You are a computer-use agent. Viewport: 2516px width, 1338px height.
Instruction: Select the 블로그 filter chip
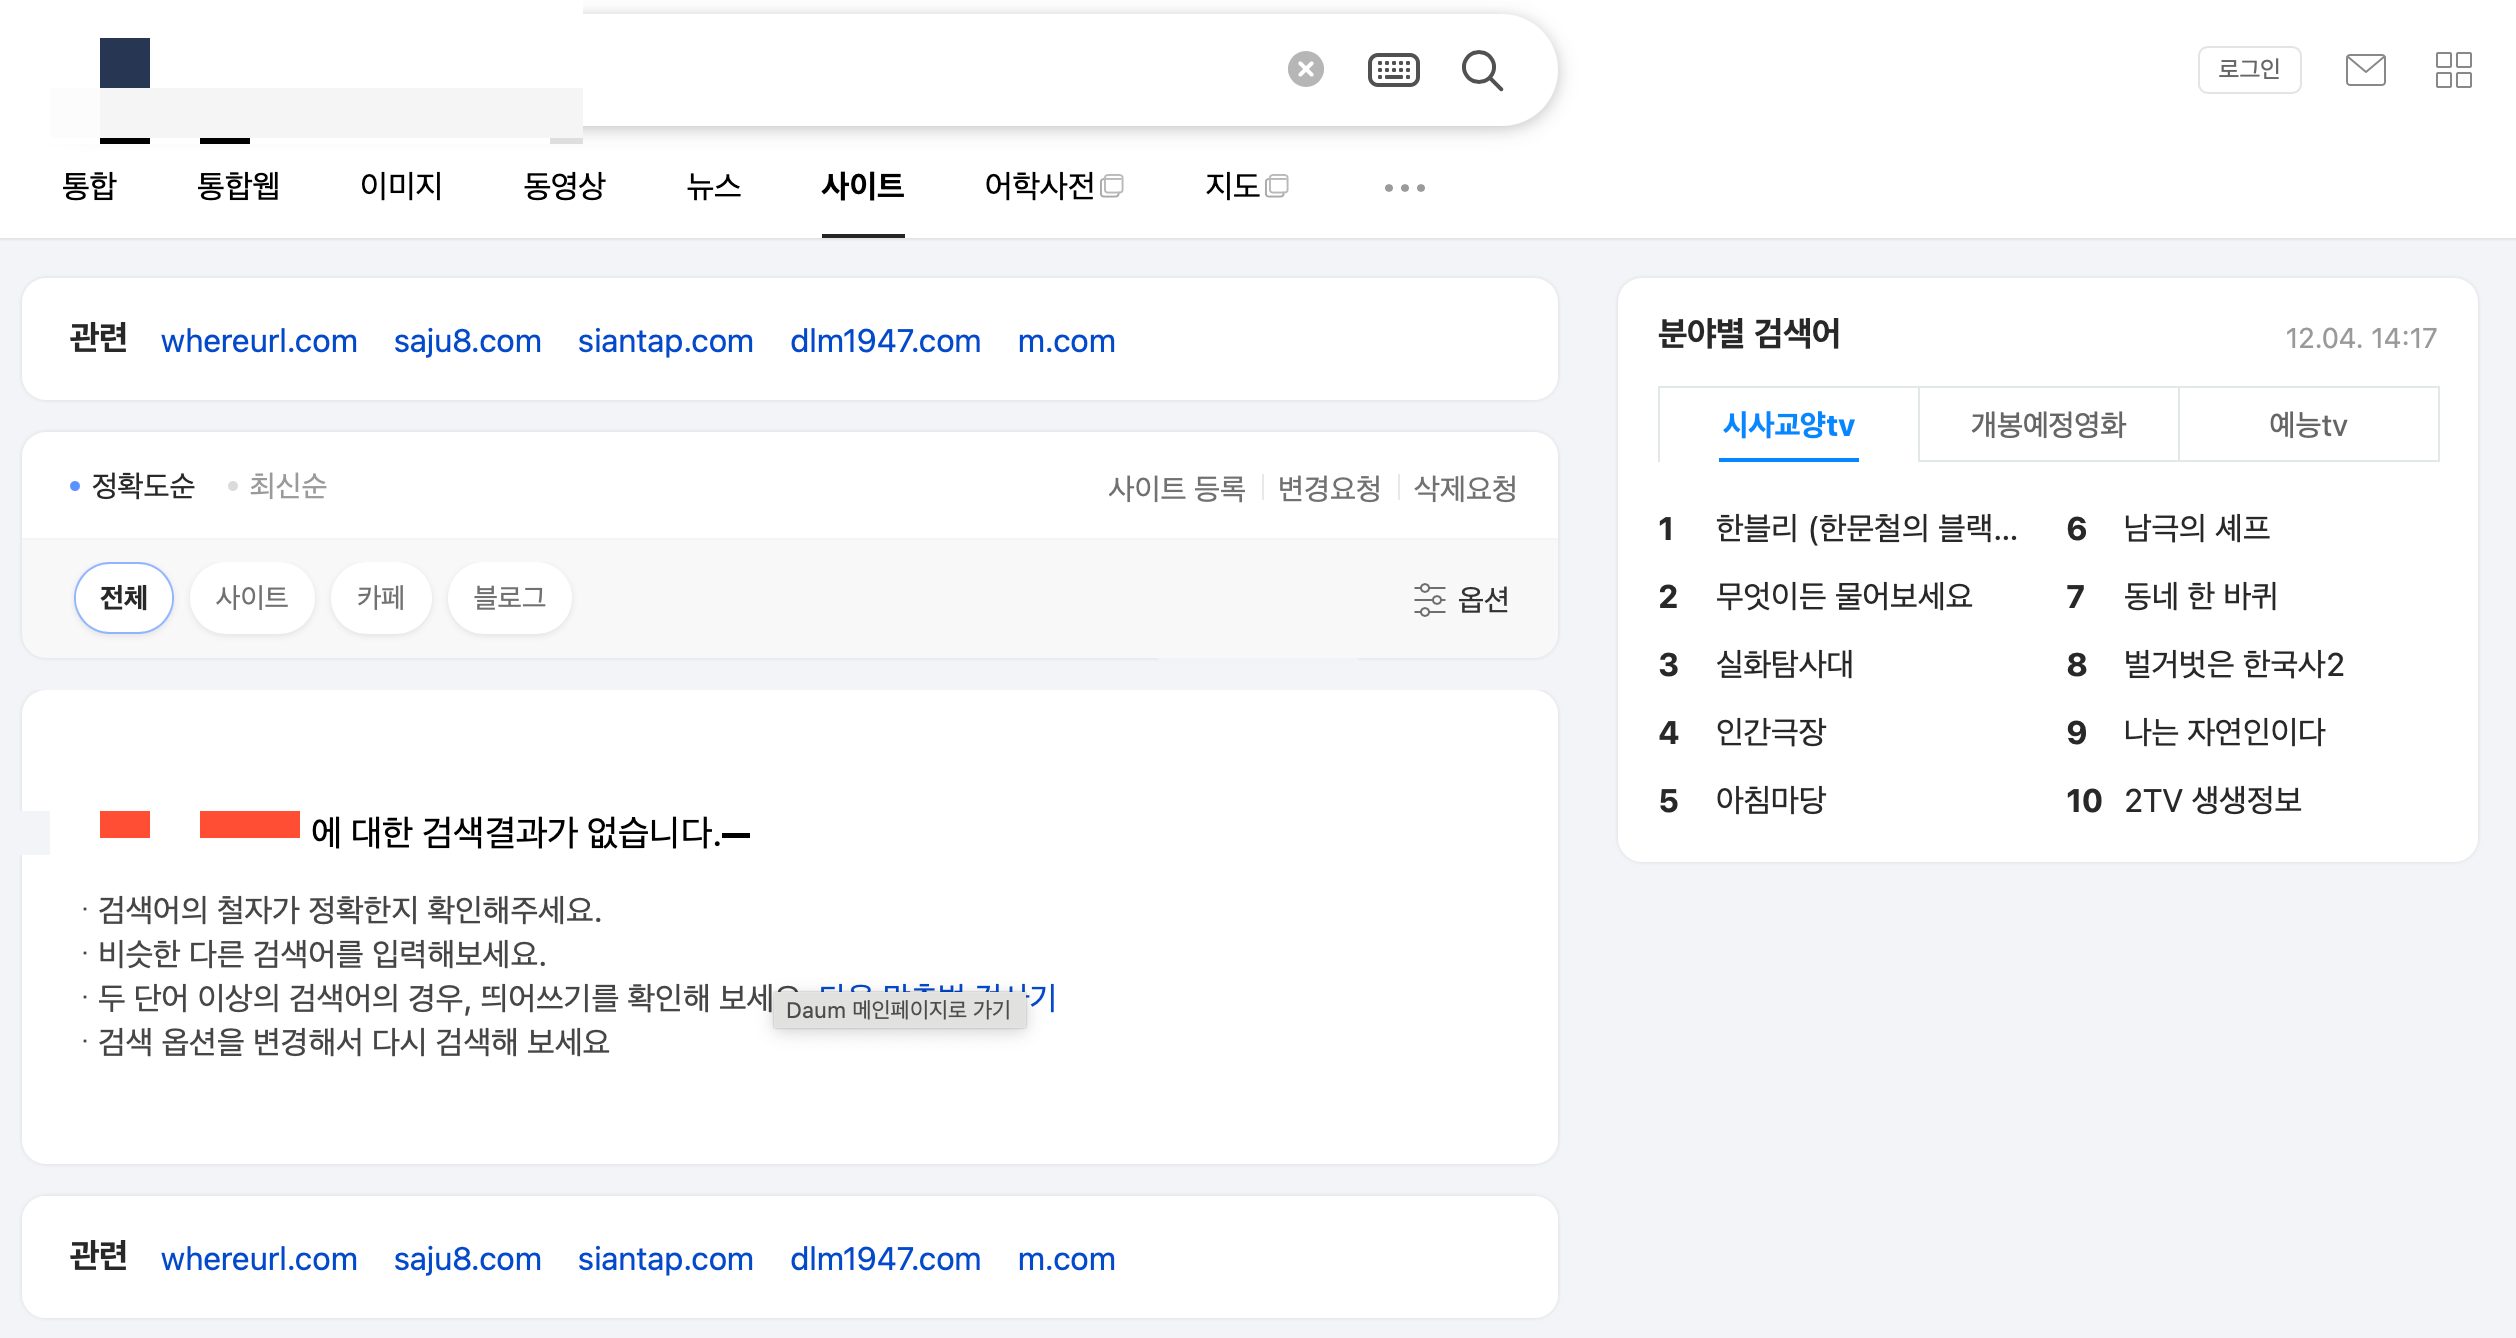510,598
